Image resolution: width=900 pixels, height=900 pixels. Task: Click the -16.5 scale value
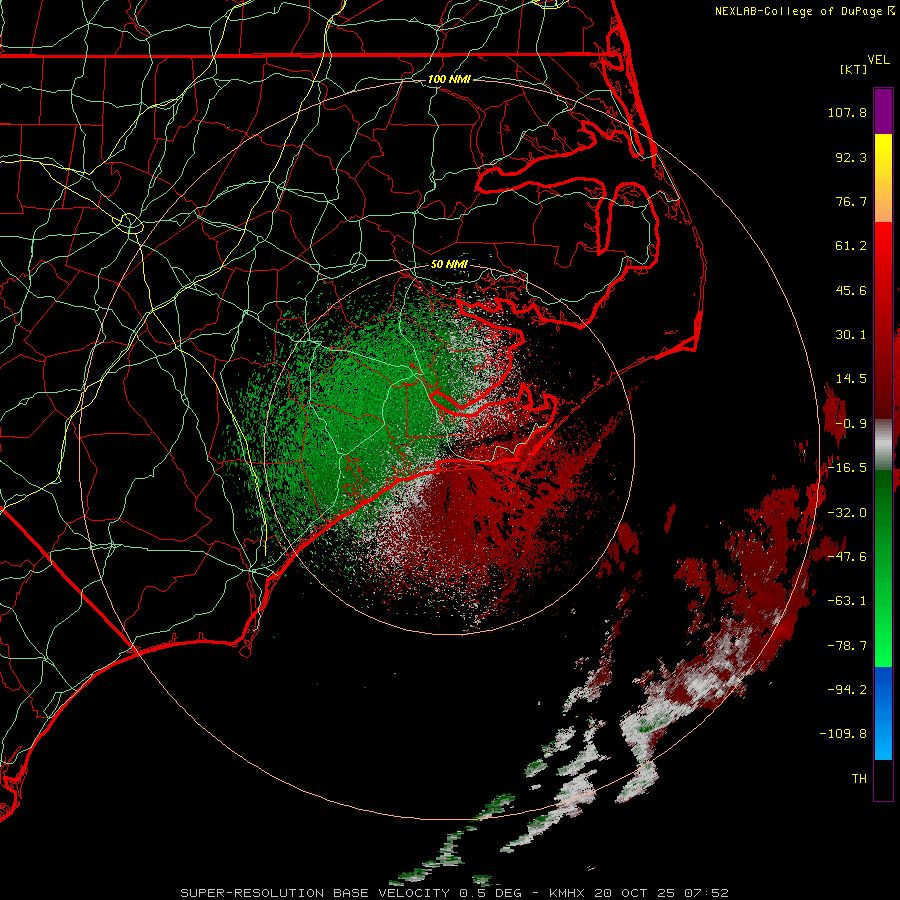847,468
